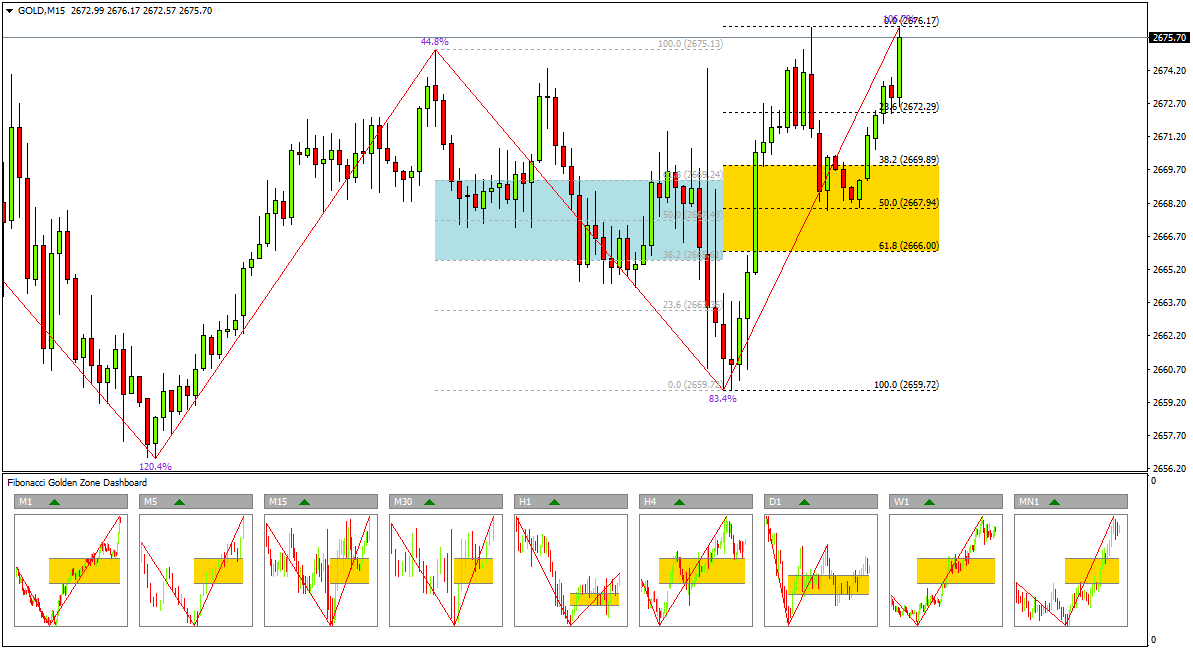This screenshot has width=1193, height=648.
Task: Click the Fibonacci Golden Zone Dashboard title
Action: coord(77,483)
